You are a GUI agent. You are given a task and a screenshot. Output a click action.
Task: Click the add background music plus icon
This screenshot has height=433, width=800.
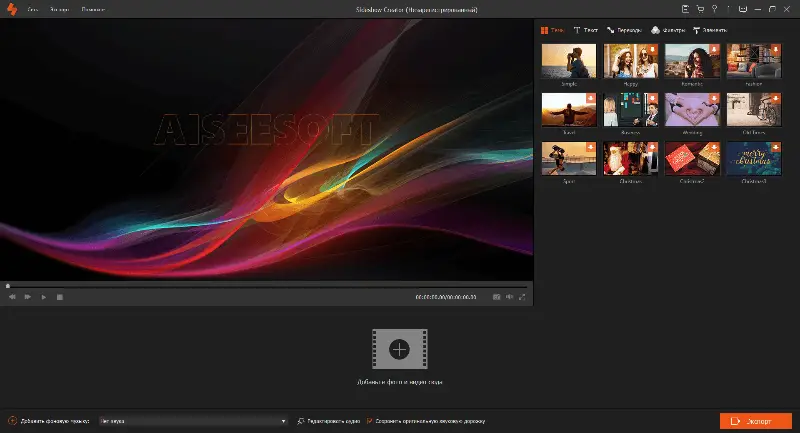click(13, 421)
